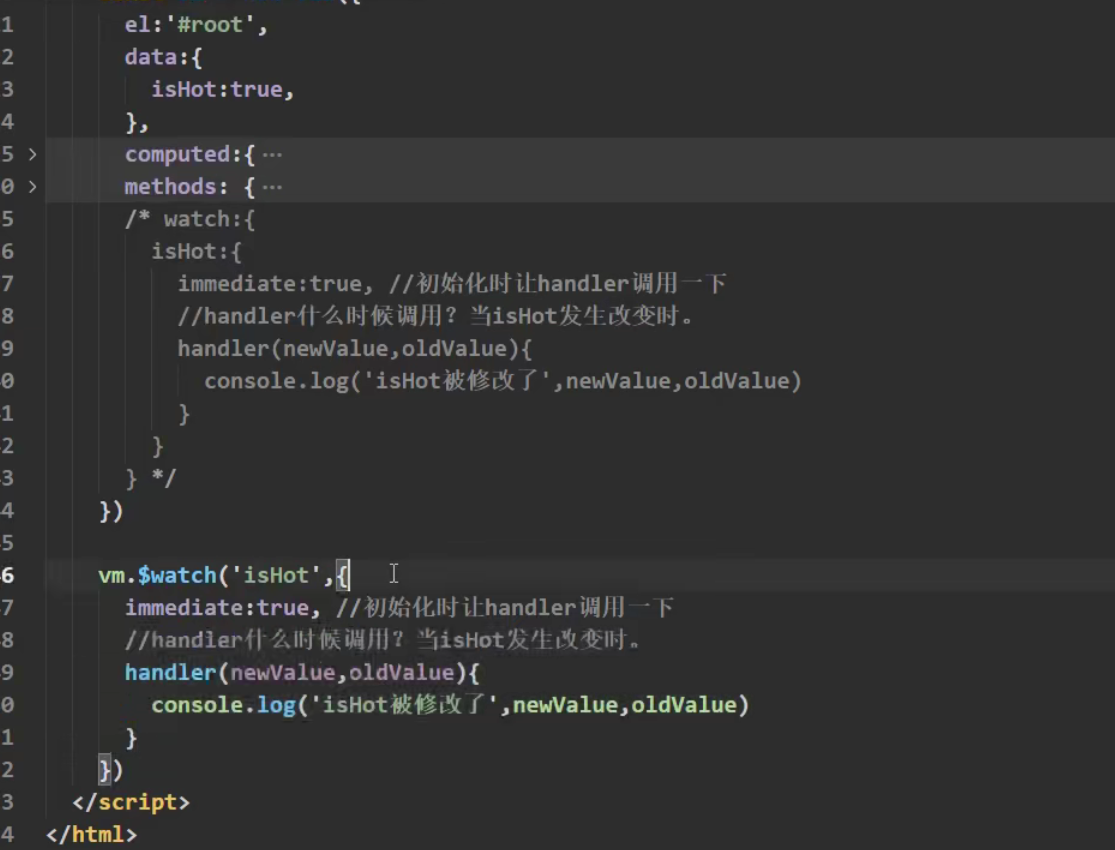Open the ellipsis after methods: {
Viewport: 1115px width, 850px height.
pos(272,188)
